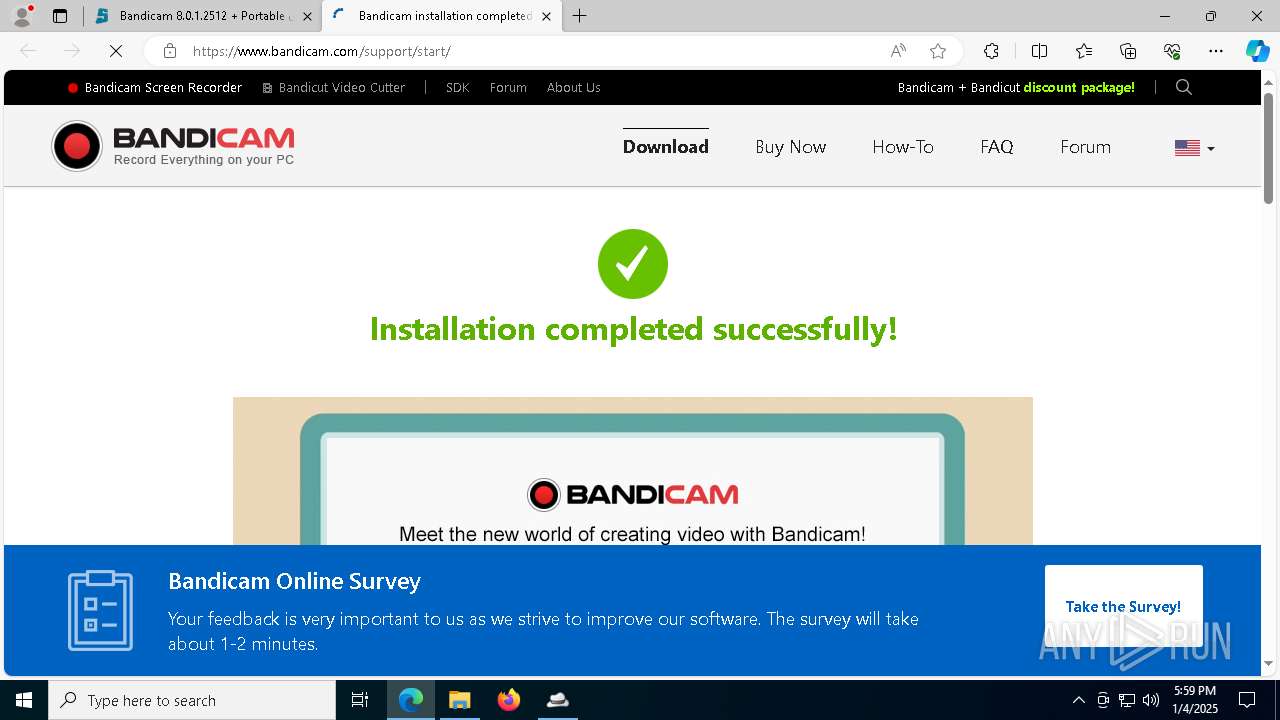Open the FAQ menu item

[997, 147]
